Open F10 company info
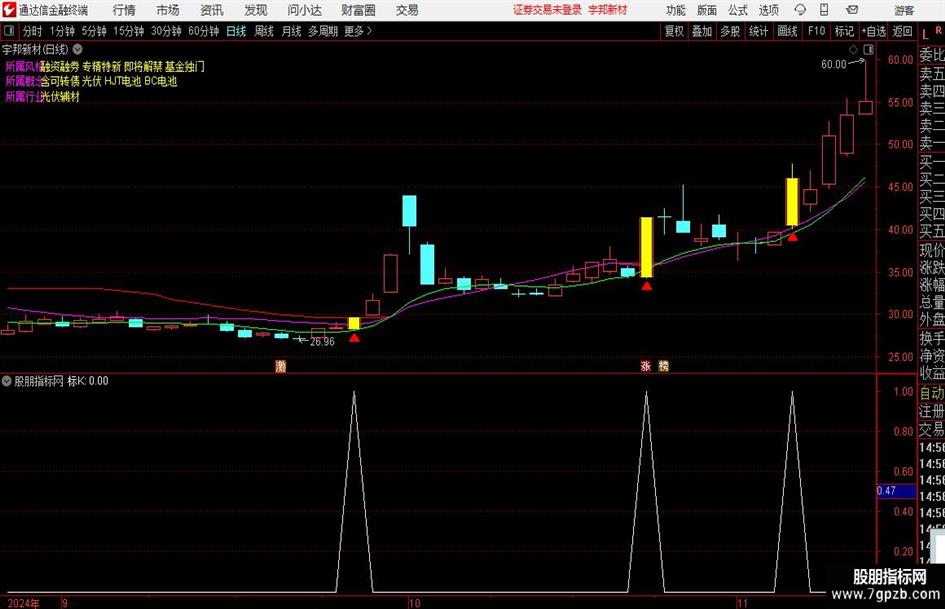 (817, 31)
